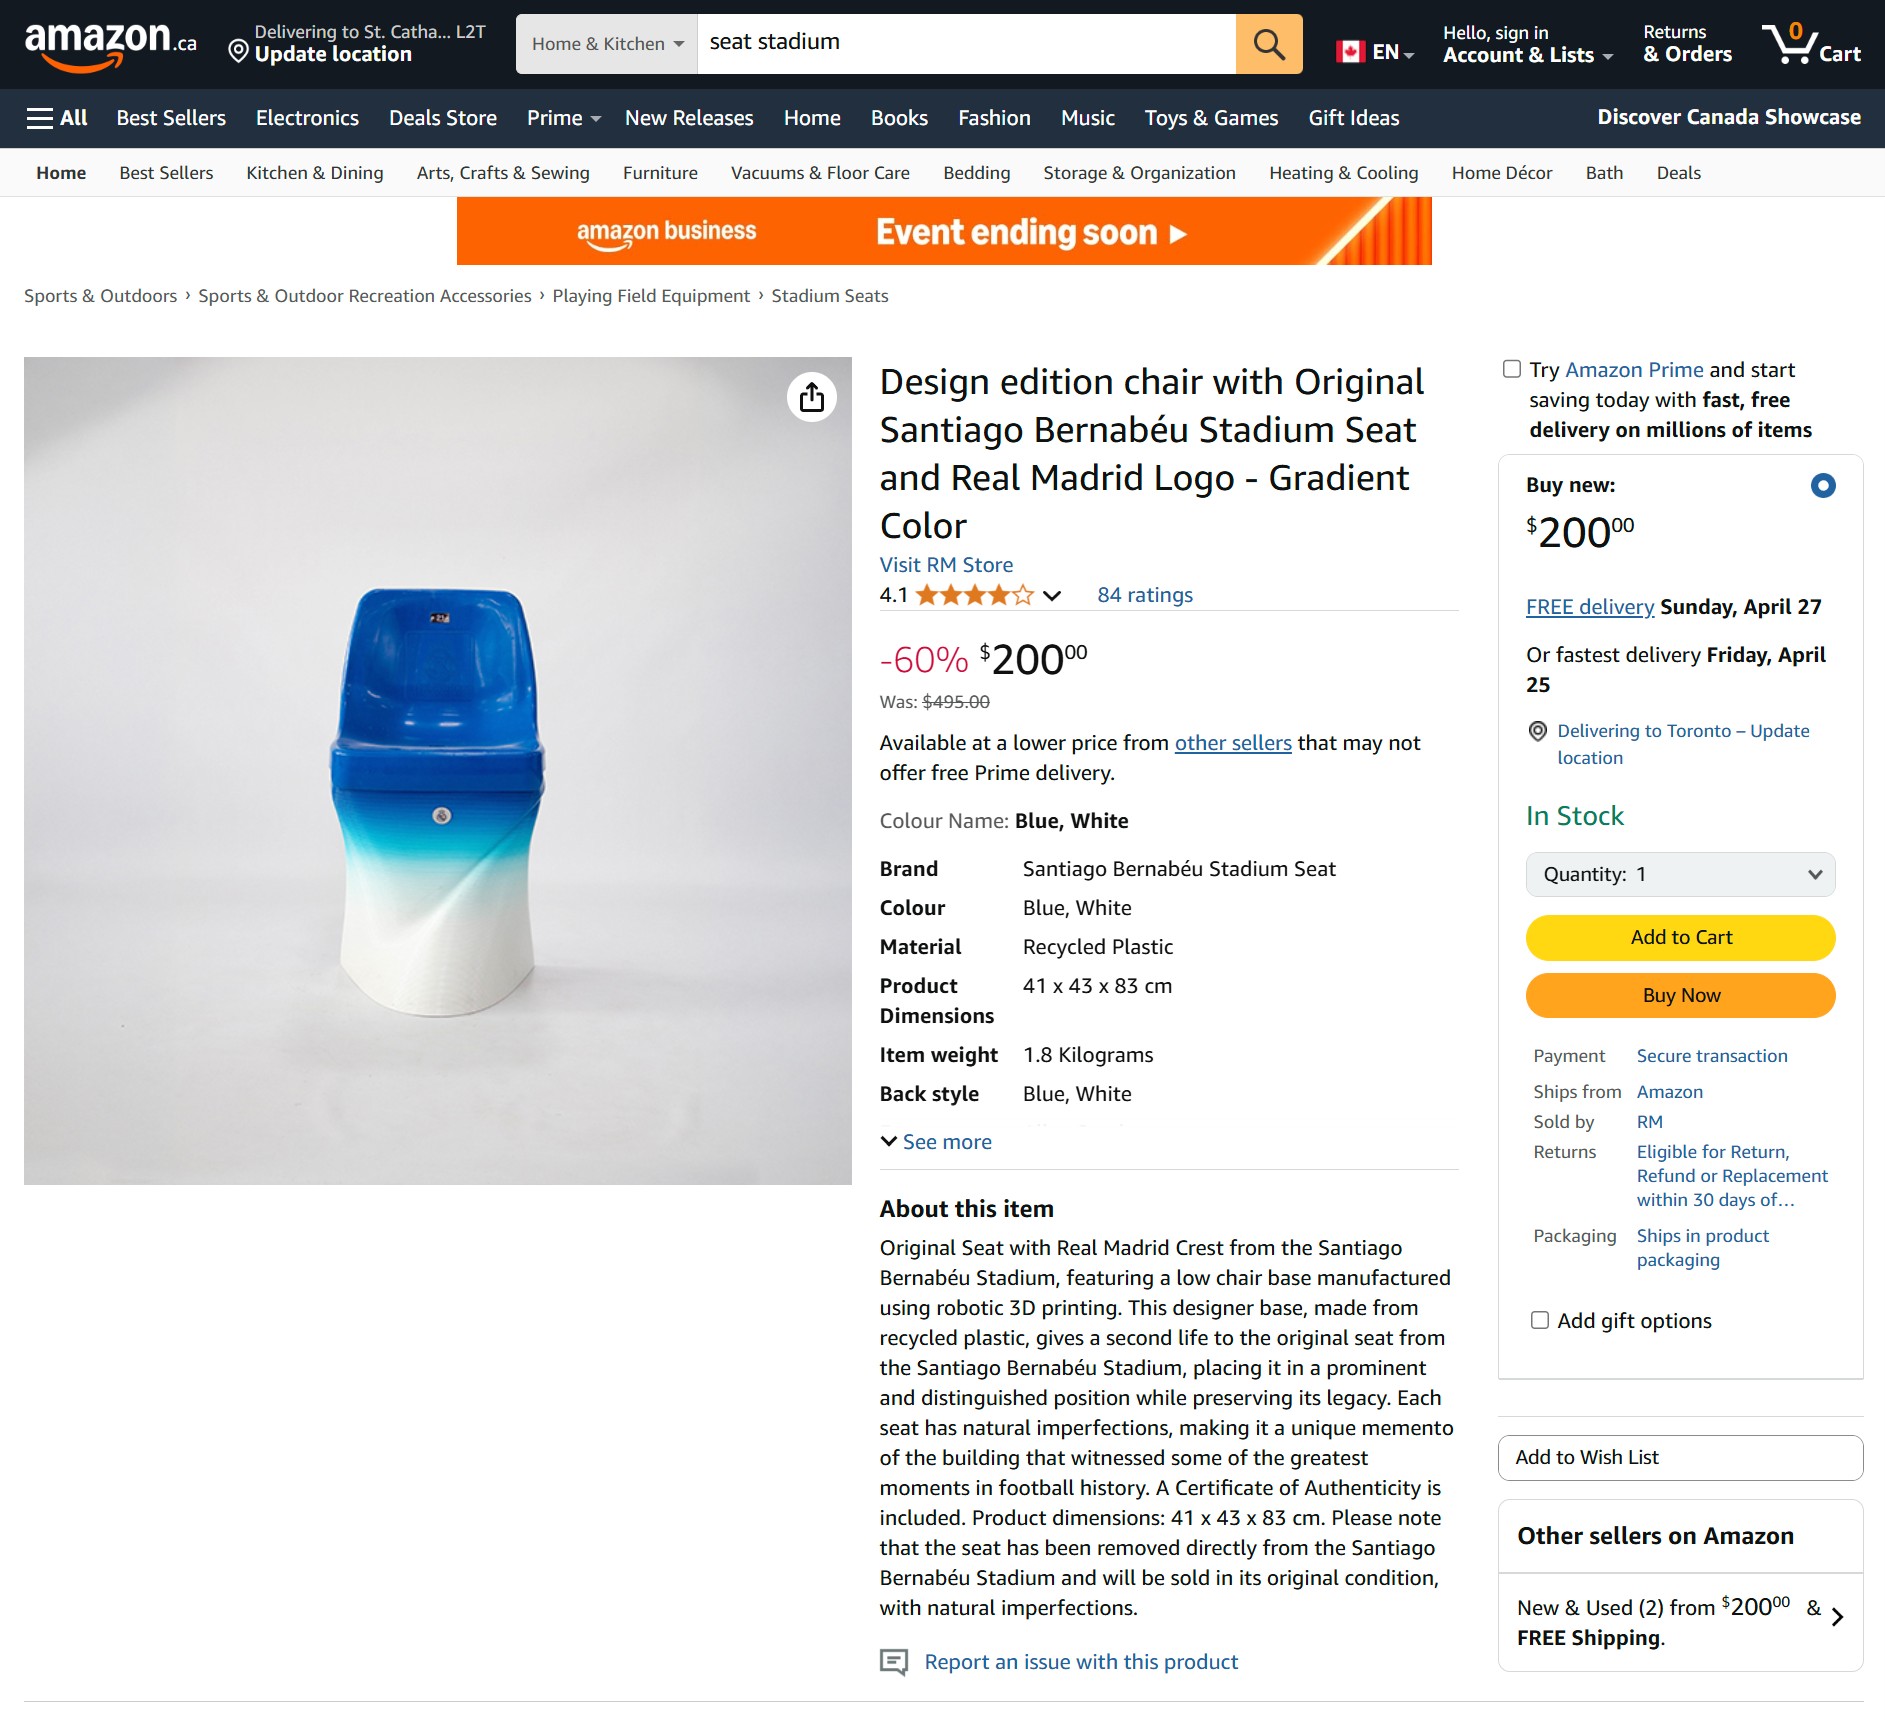
Task: Select the Buy new radio button
Action: tap(1822, 486)
